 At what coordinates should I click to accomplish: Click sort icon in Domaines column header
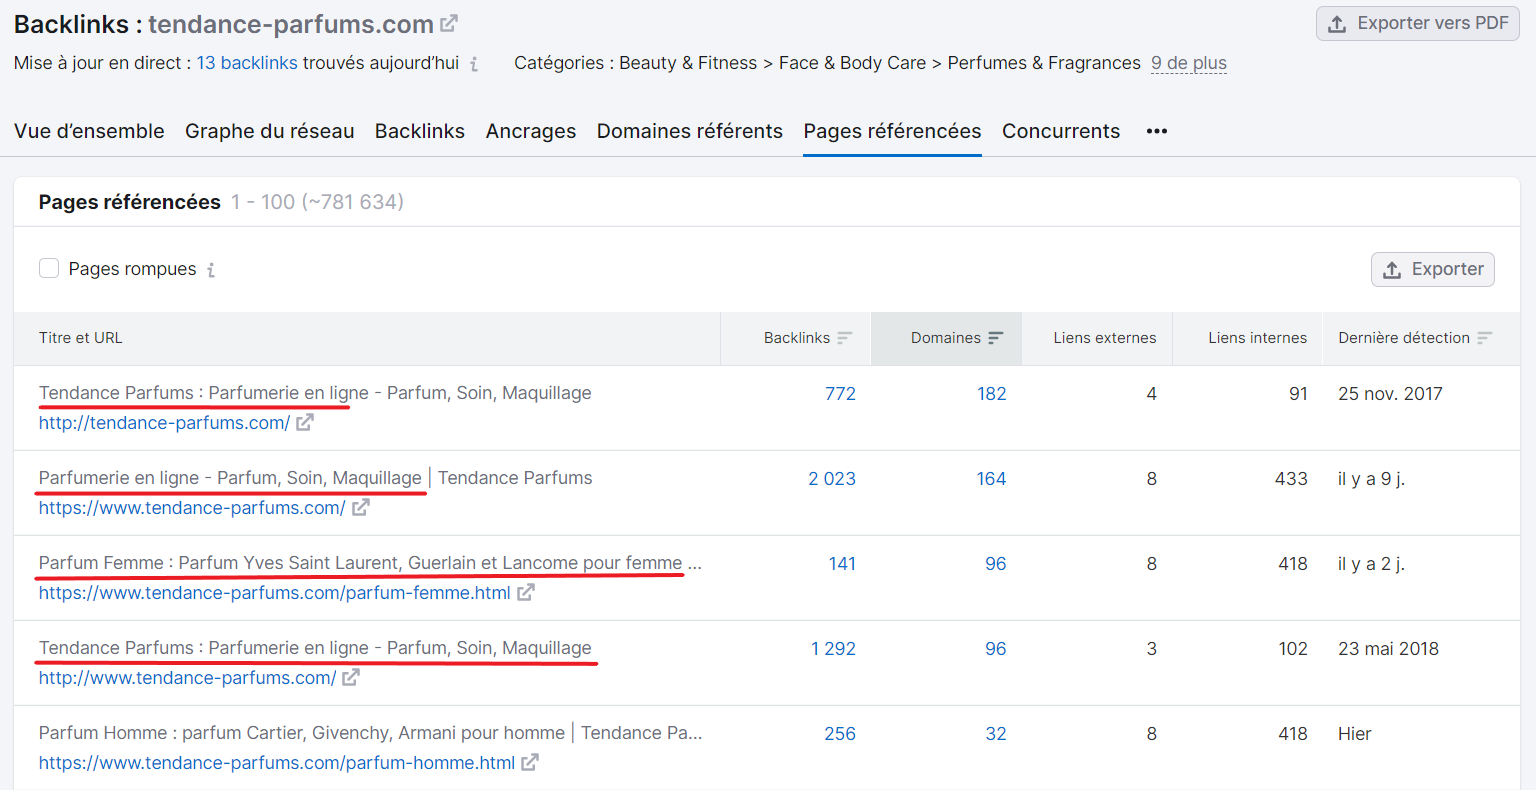996,338
